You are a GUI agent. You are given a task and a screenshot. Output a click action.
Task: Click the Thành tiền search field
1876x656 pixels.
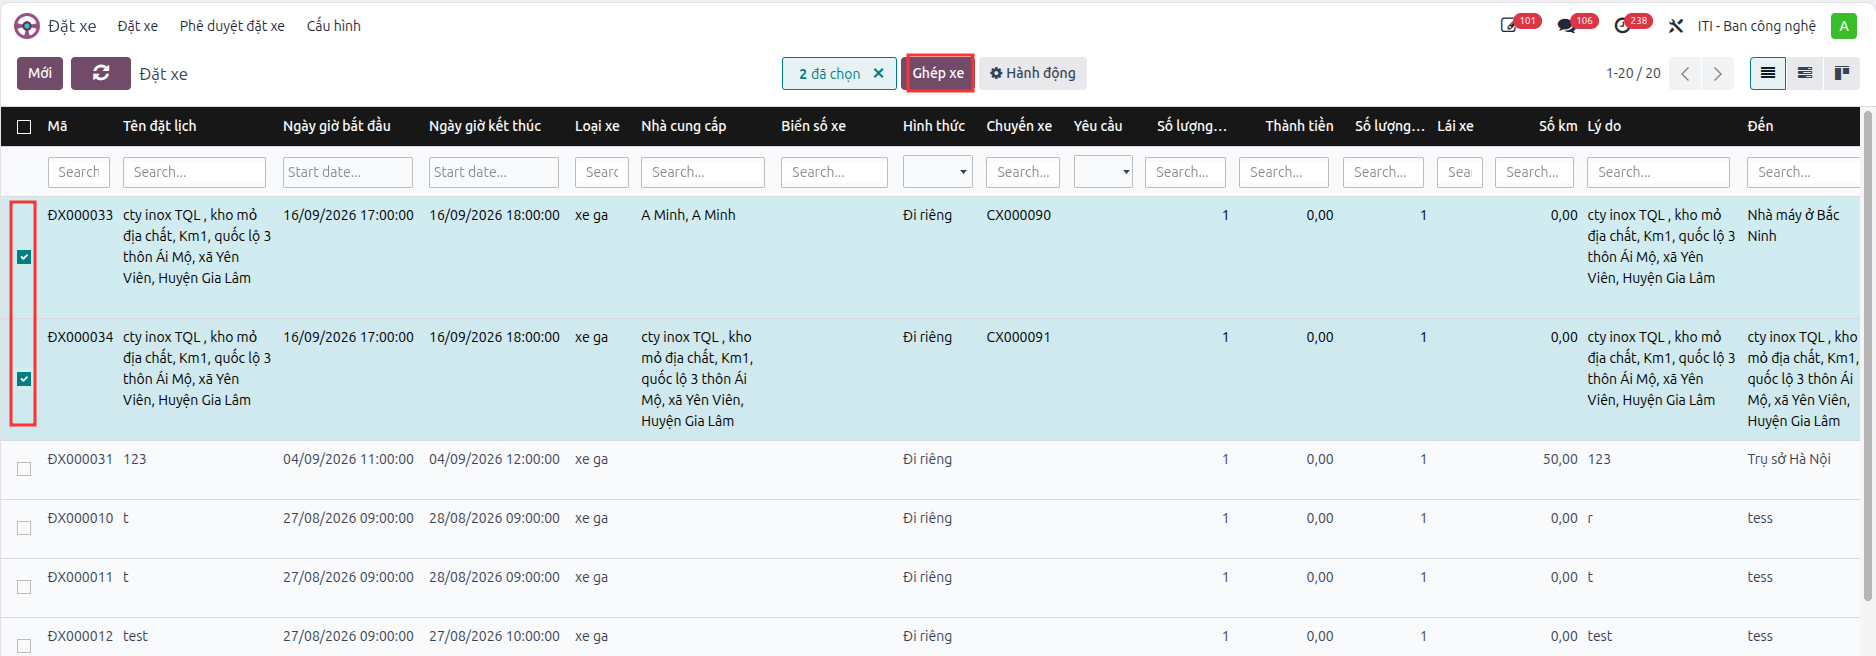pos(1283,172)
